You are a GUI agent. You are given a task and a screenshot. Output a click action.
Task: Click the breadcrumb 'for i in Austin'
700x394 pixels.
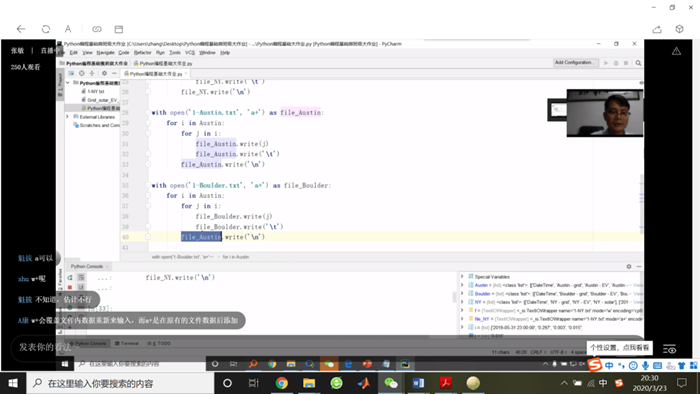[x=236, y=257]
